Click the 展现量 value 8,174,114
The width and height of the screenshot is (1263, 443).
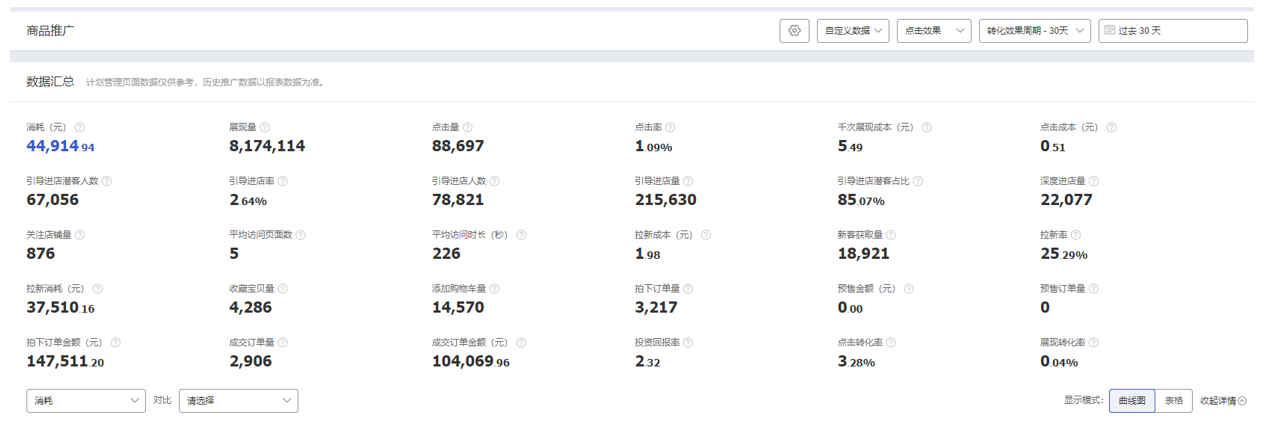(267, 146)
